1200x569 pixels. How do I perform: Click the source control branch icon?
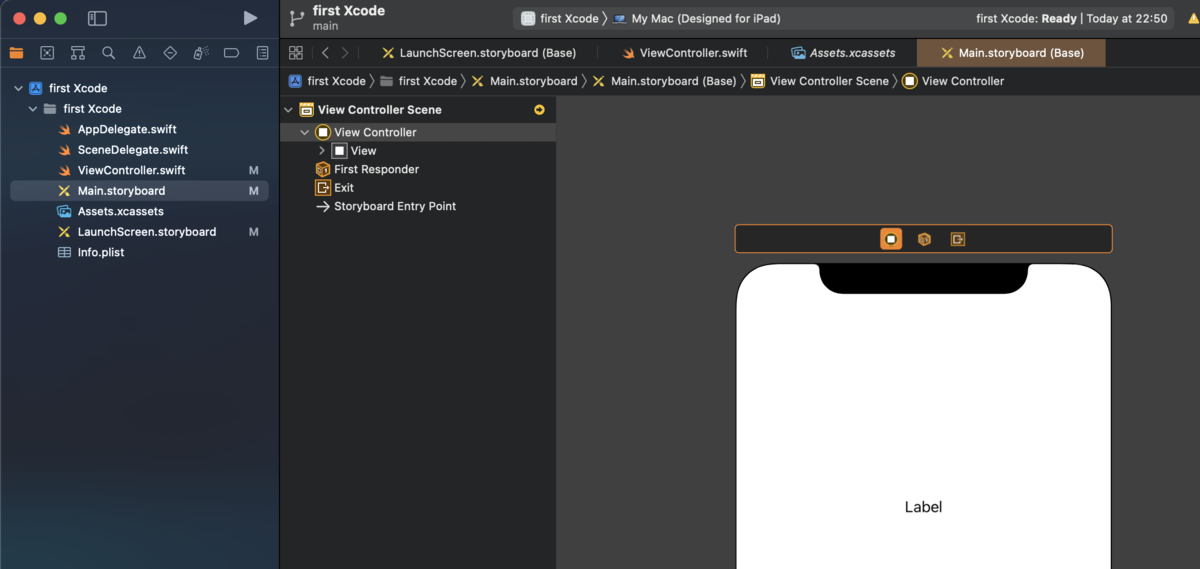click(296, 18)
